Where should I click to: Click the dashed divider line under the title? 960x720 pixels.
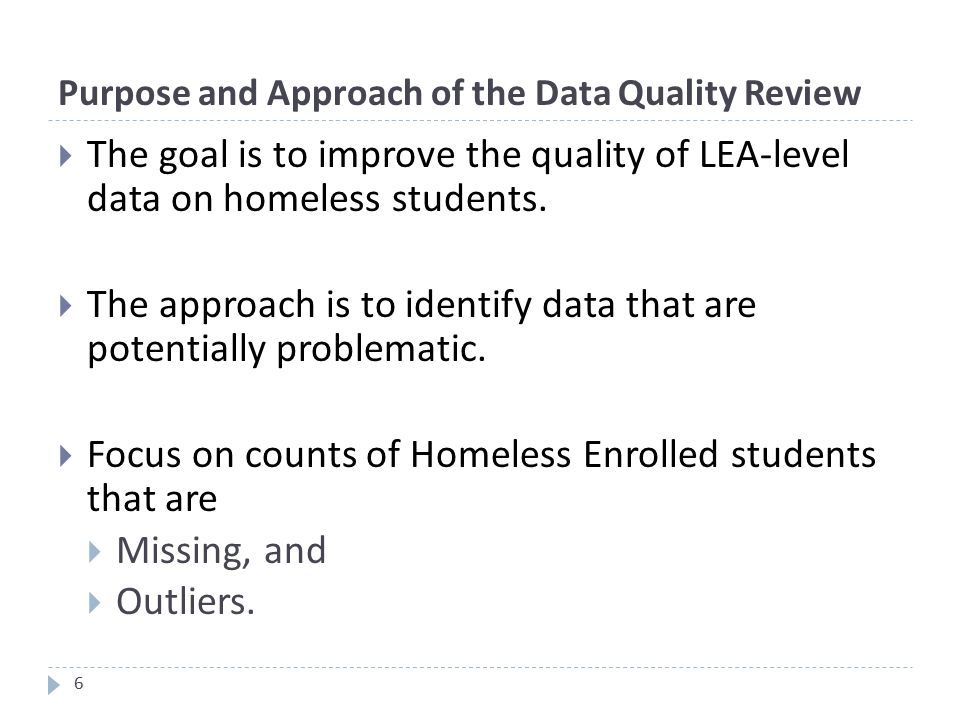click(x=480, y=121)
